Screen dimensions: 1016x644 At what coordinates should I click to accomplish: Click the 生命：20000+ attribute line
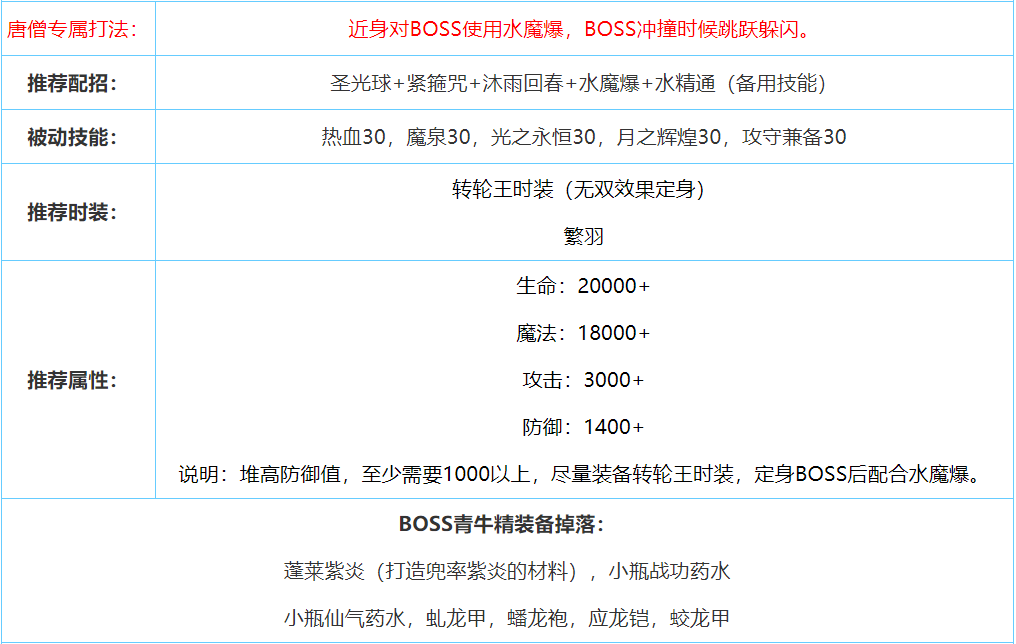[584, 286]
